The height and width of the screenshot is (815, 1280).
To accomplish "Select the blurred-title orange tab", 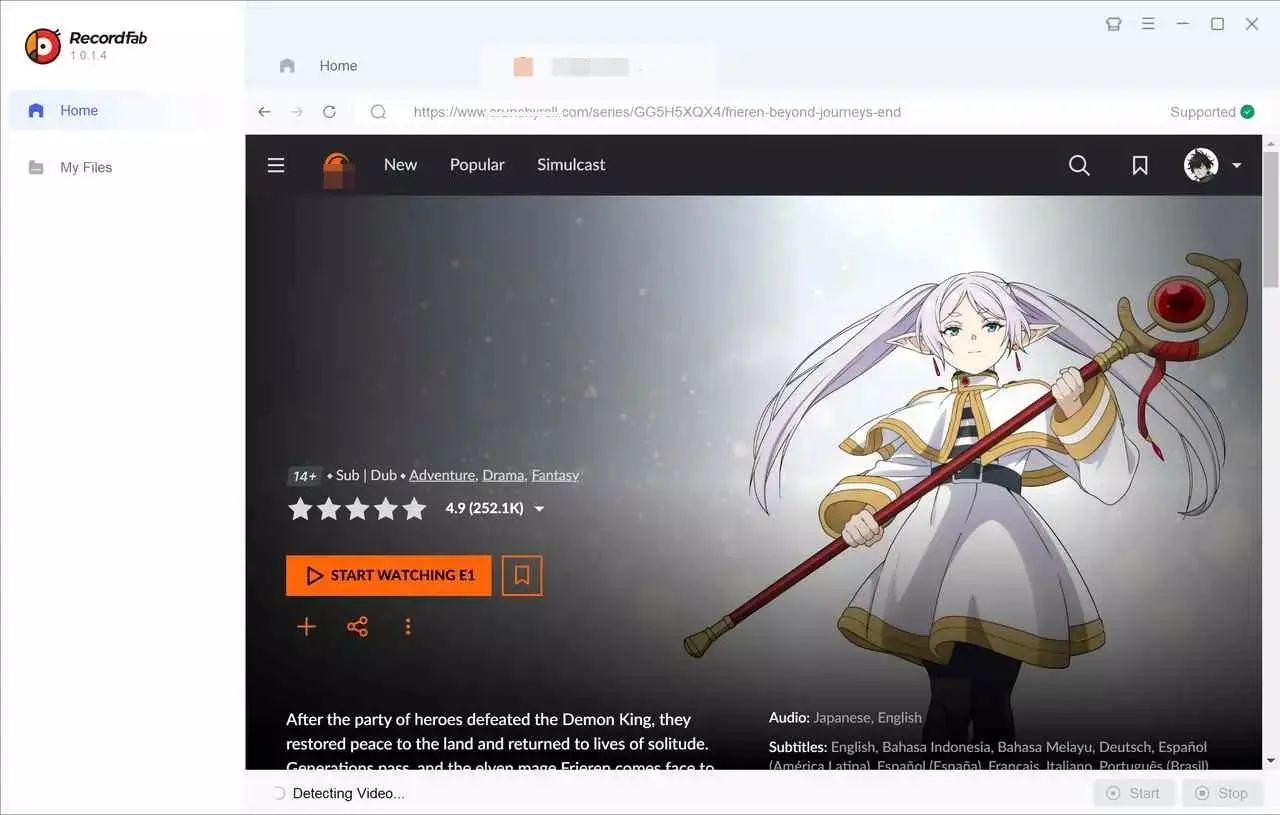I will 597,67.
